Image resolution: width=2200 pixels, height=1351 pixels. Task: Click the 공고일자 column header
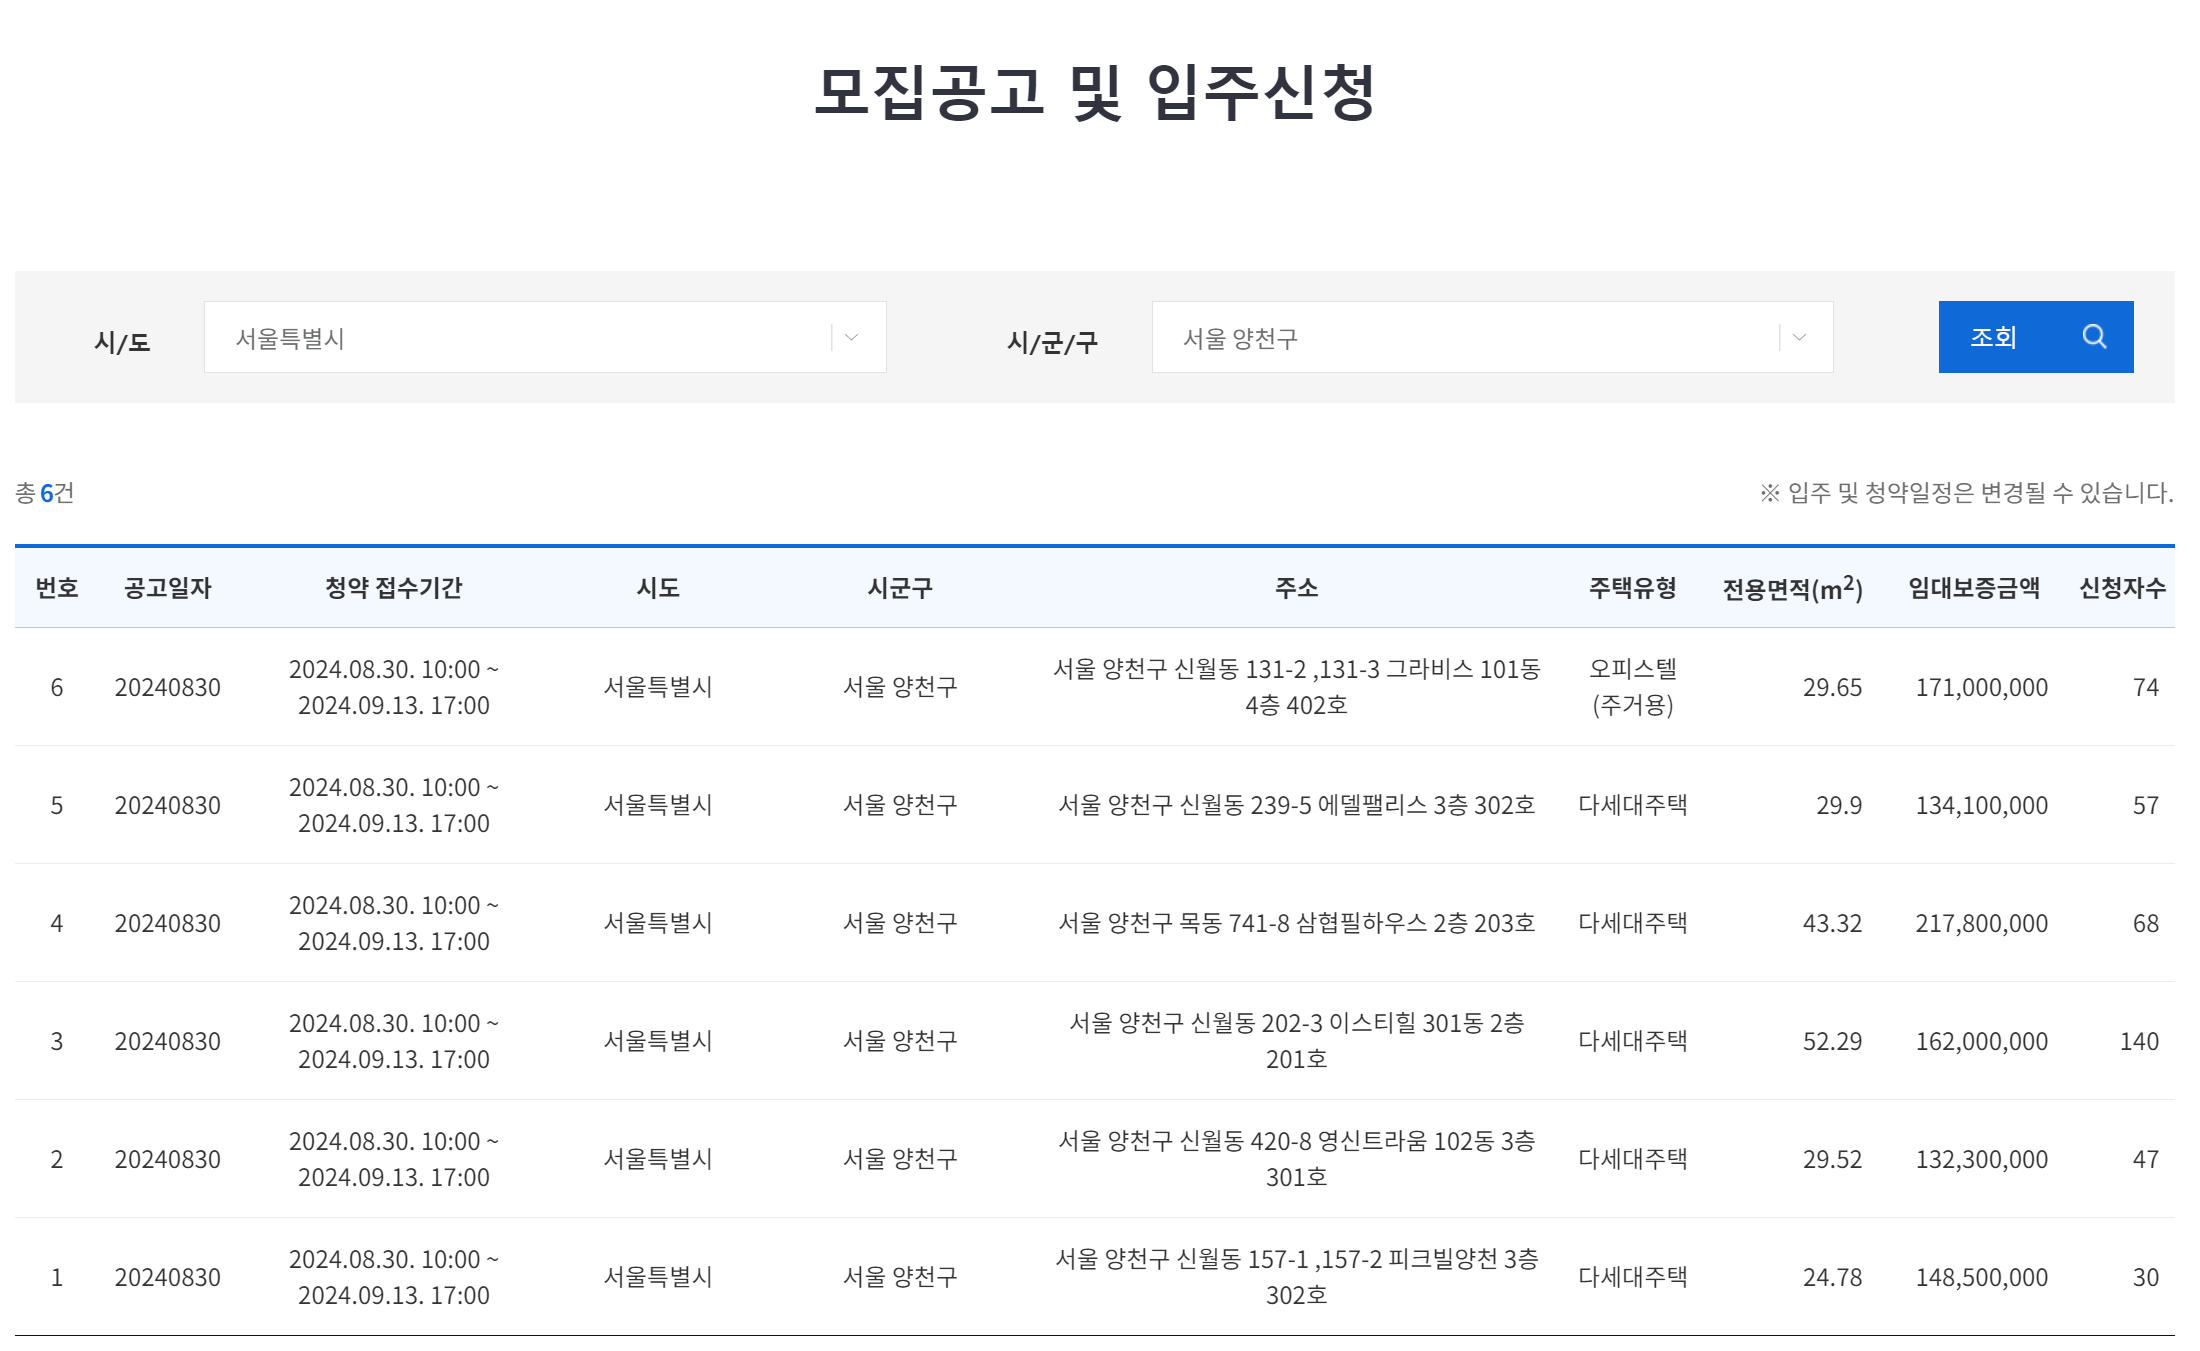170,588
